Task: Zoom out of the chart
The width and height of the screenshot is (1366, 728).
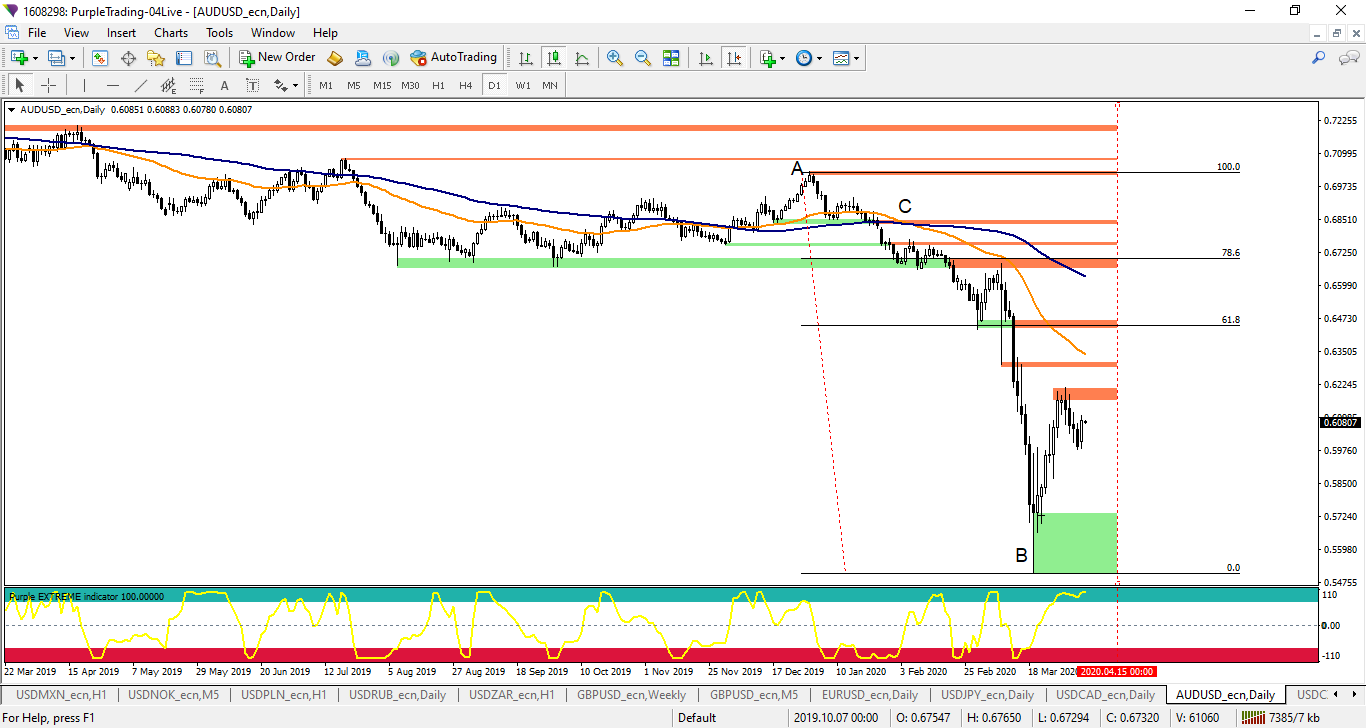Action: 642,58
